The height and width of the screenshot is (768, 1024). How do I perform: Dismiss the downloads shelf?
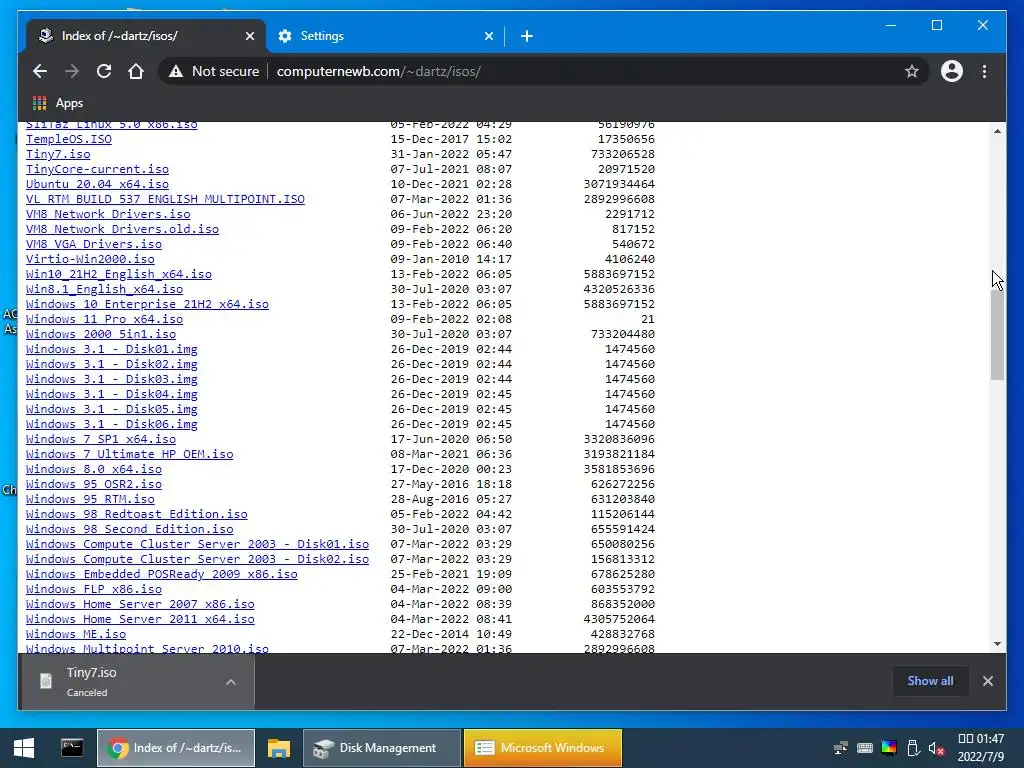click(987, 681)
